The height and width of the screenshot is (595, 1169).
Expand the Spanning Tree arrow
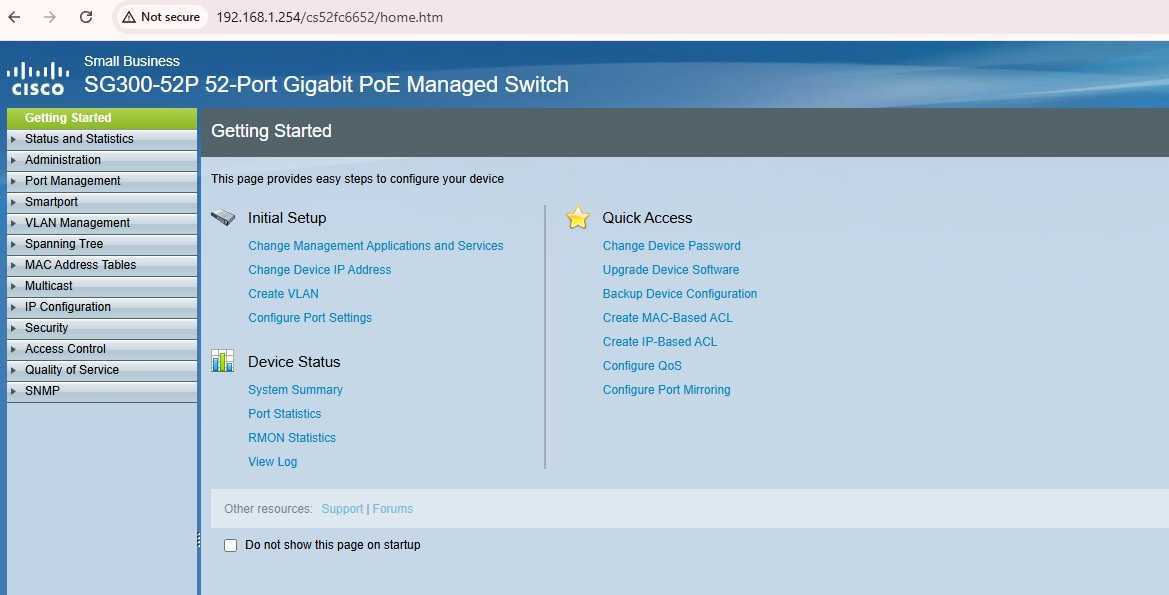[13, 244]
